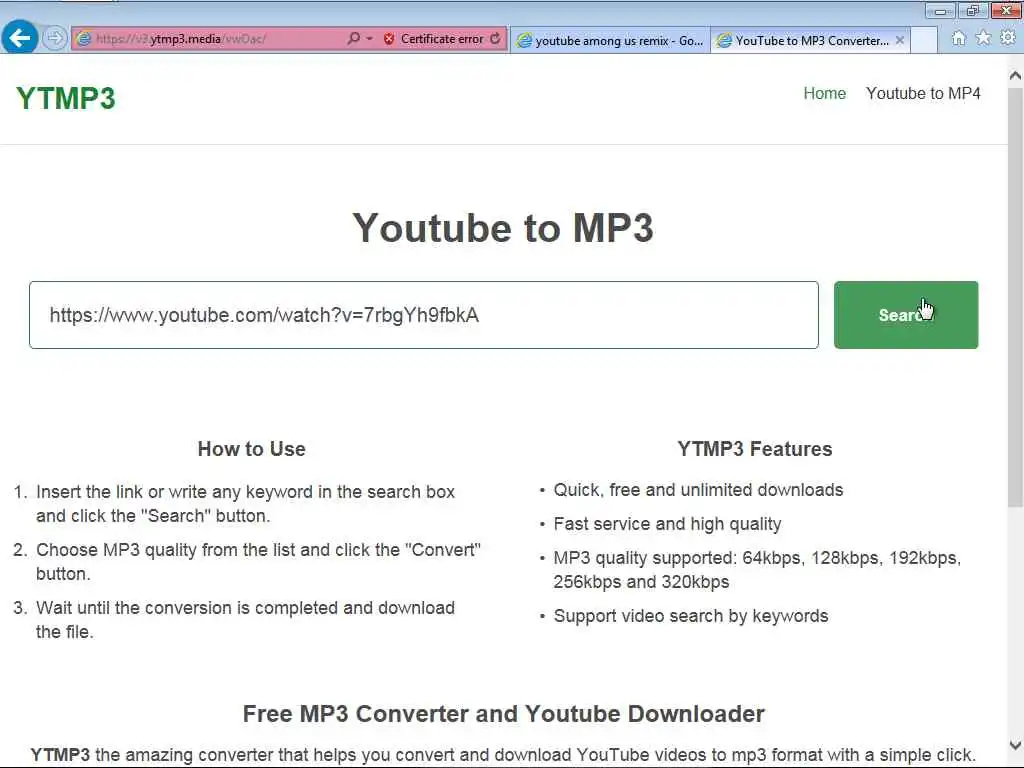Open the Home navigation link
This screenshot has height=768, width=1024.
pyautogui.click(x=824, y=93)
